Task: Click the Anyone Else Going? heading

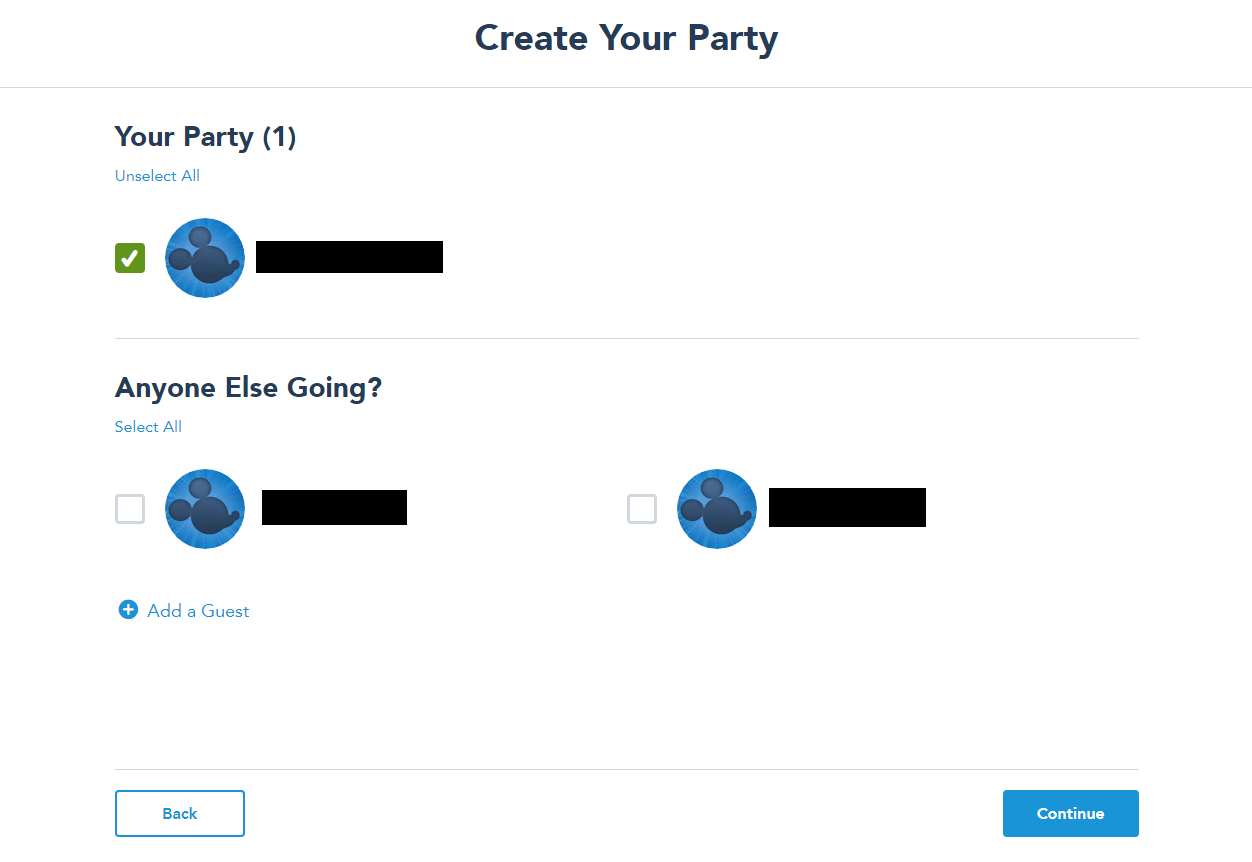Action: click(x=248, y=388)
